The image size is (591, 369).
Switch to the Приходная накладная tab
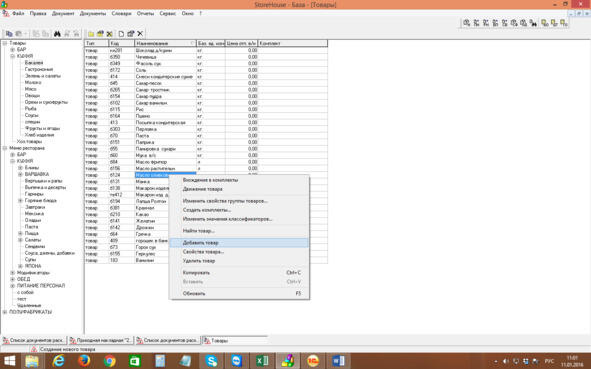coord(101,340)
